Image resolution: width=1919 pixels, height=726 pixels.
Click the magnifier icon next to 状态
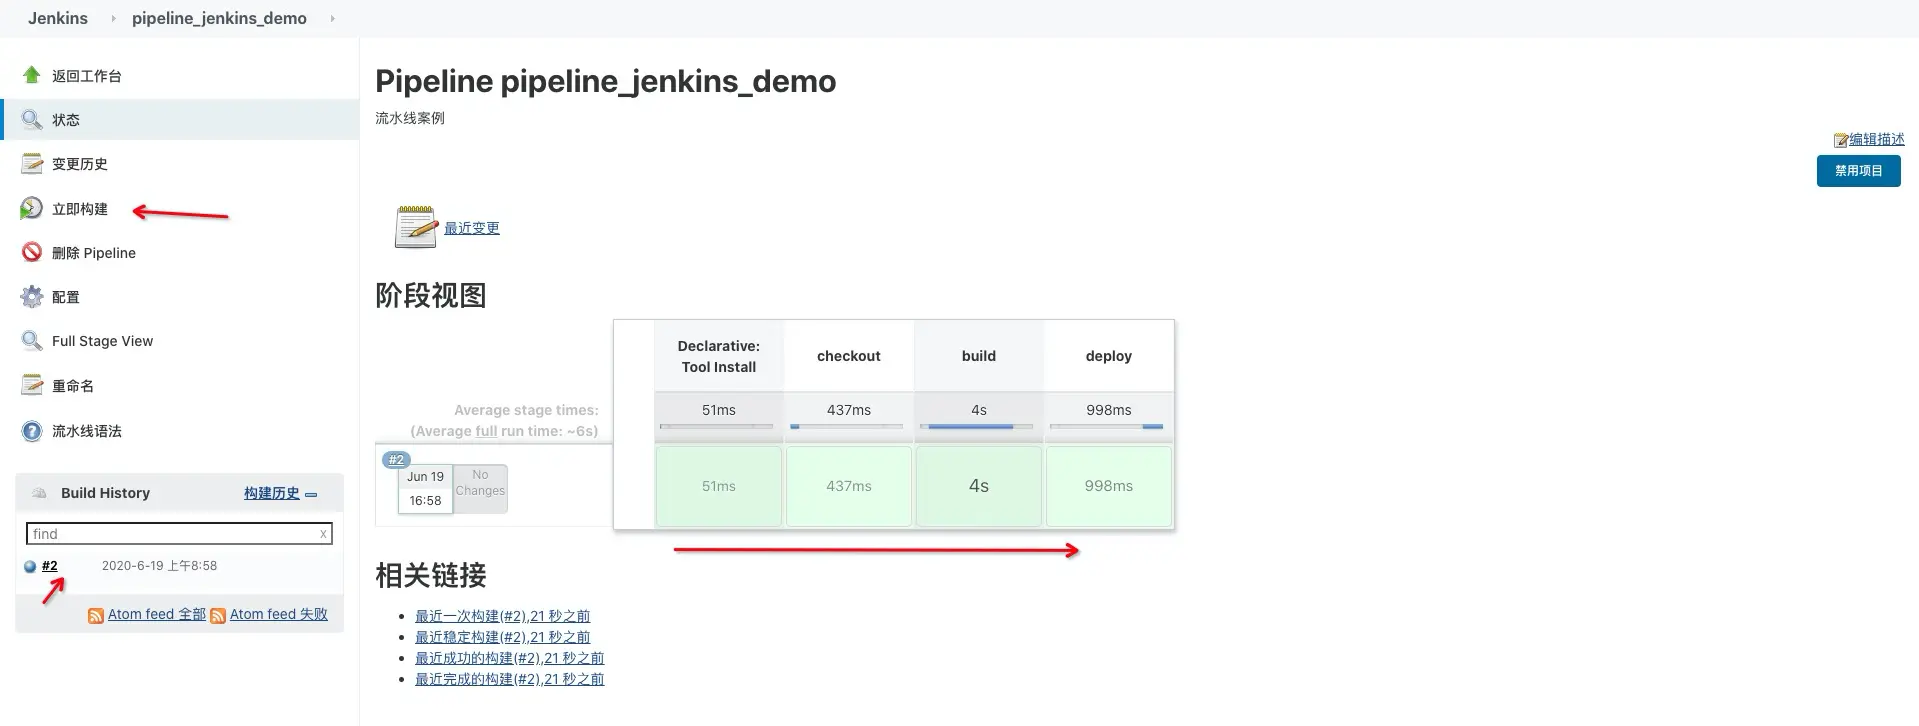(32, 119)
